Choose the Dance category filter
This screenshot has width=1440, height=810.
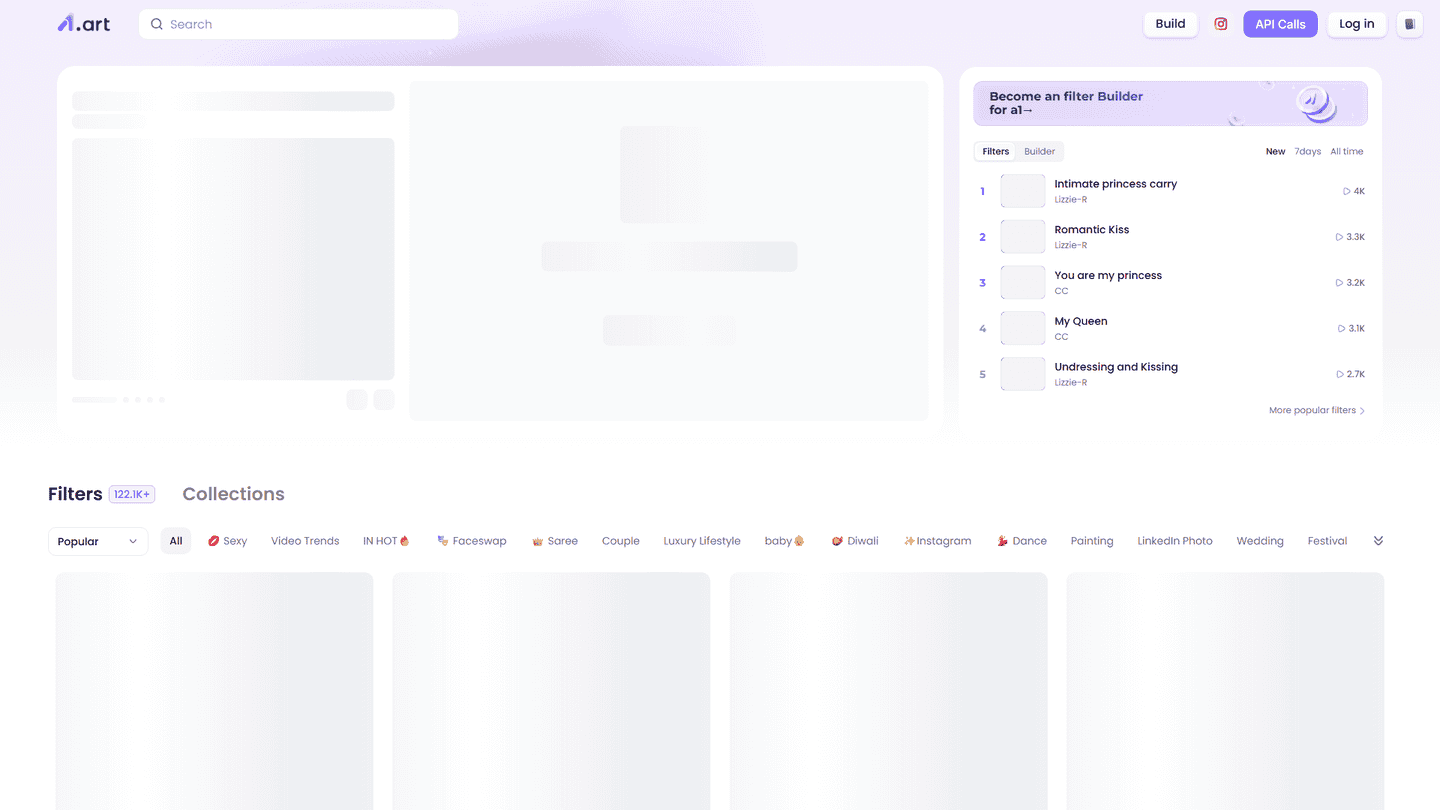pos(1022,541)
